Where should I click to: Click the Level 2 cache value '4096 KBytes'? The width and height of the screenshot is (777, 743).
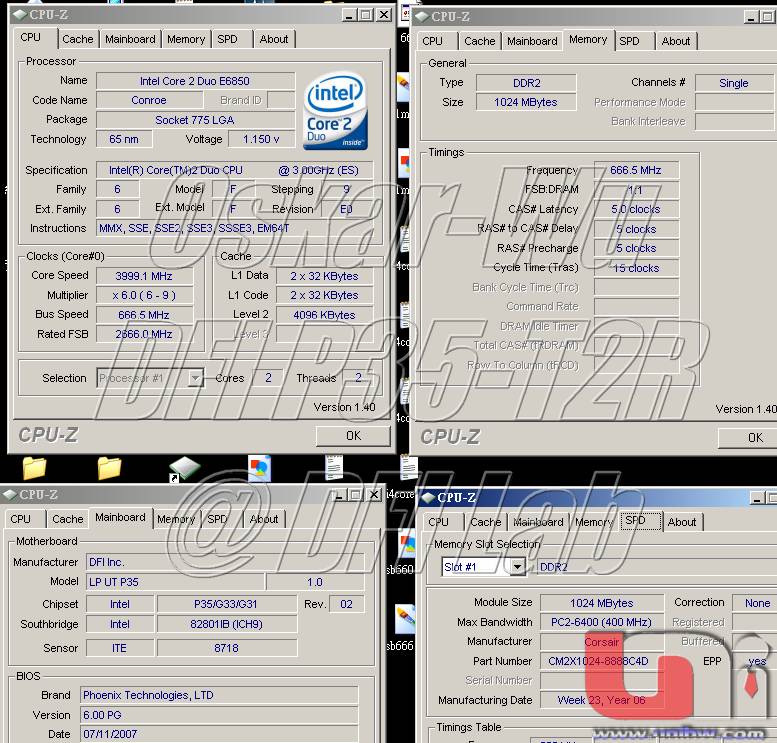325,315
